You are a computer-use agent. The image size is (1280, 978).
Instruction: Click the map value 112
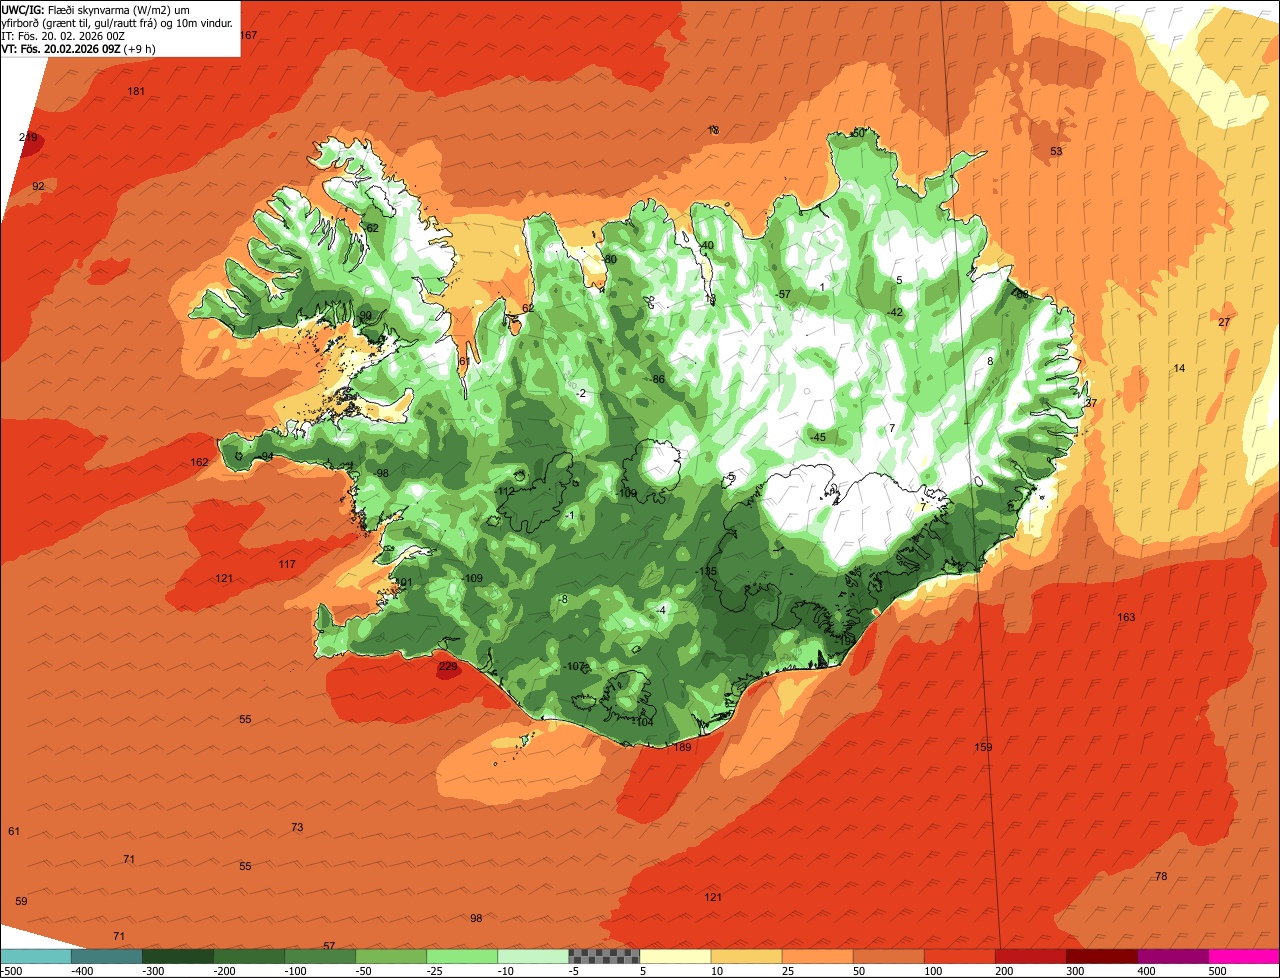[x=505, y=492]
